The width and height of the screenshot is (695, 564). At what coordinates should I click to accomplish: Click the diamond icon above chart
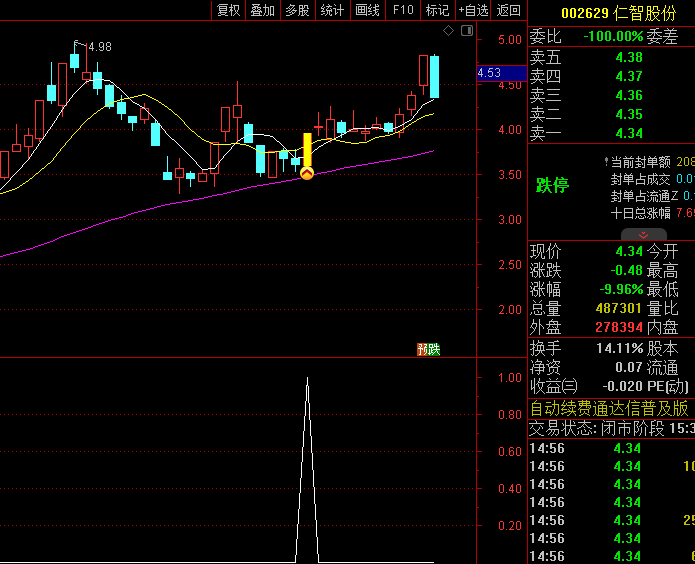pos(449,31)
